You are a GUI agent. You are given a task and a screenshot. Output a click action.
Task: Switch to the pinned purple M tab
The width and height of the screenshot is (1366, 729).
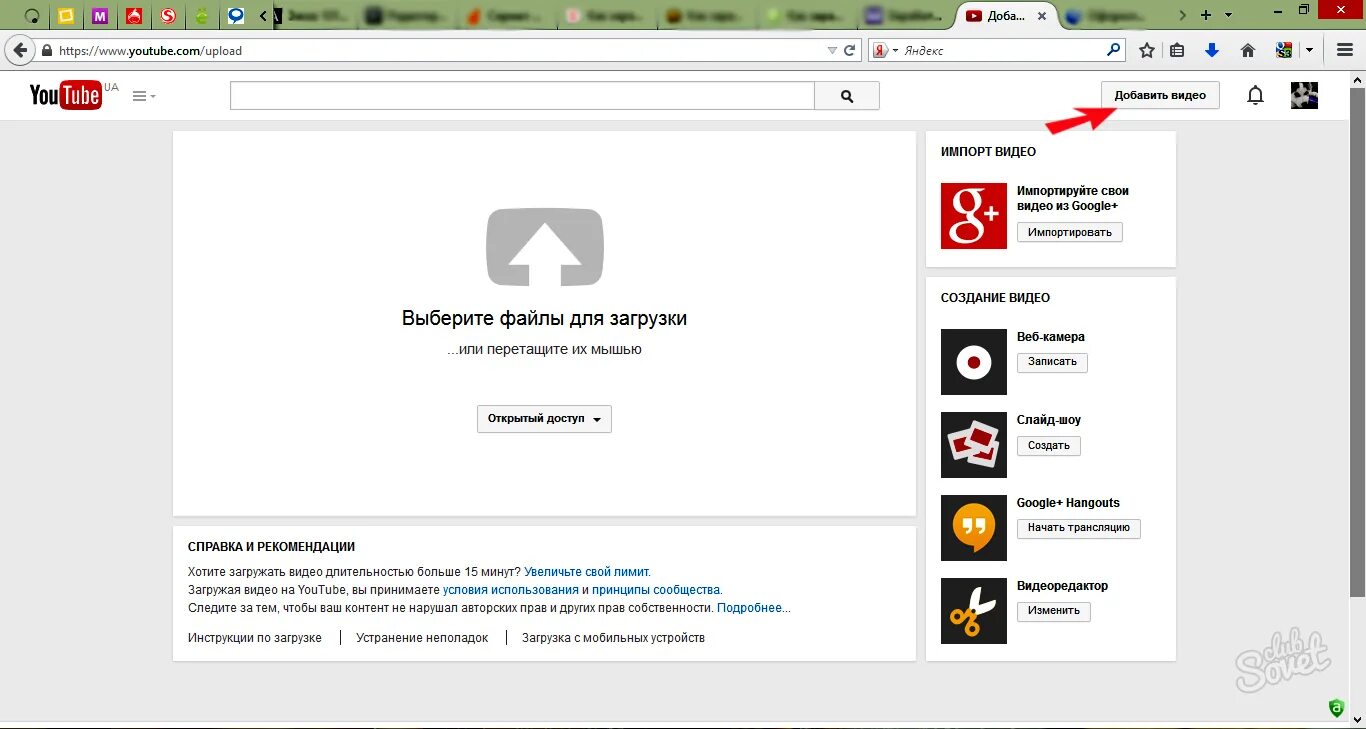[x=99, y=16]
